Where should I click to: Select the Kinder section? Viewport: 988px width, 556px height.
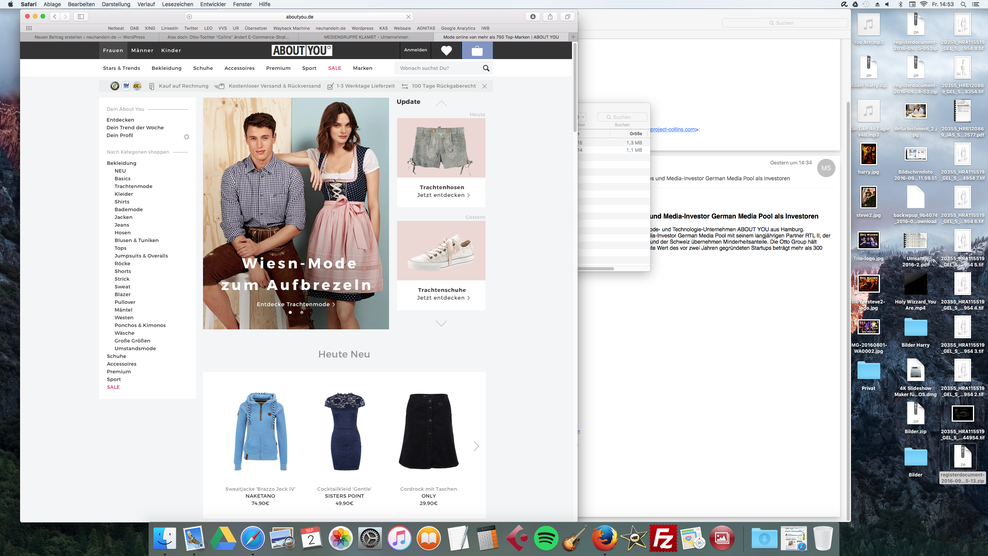click(171, 50)
